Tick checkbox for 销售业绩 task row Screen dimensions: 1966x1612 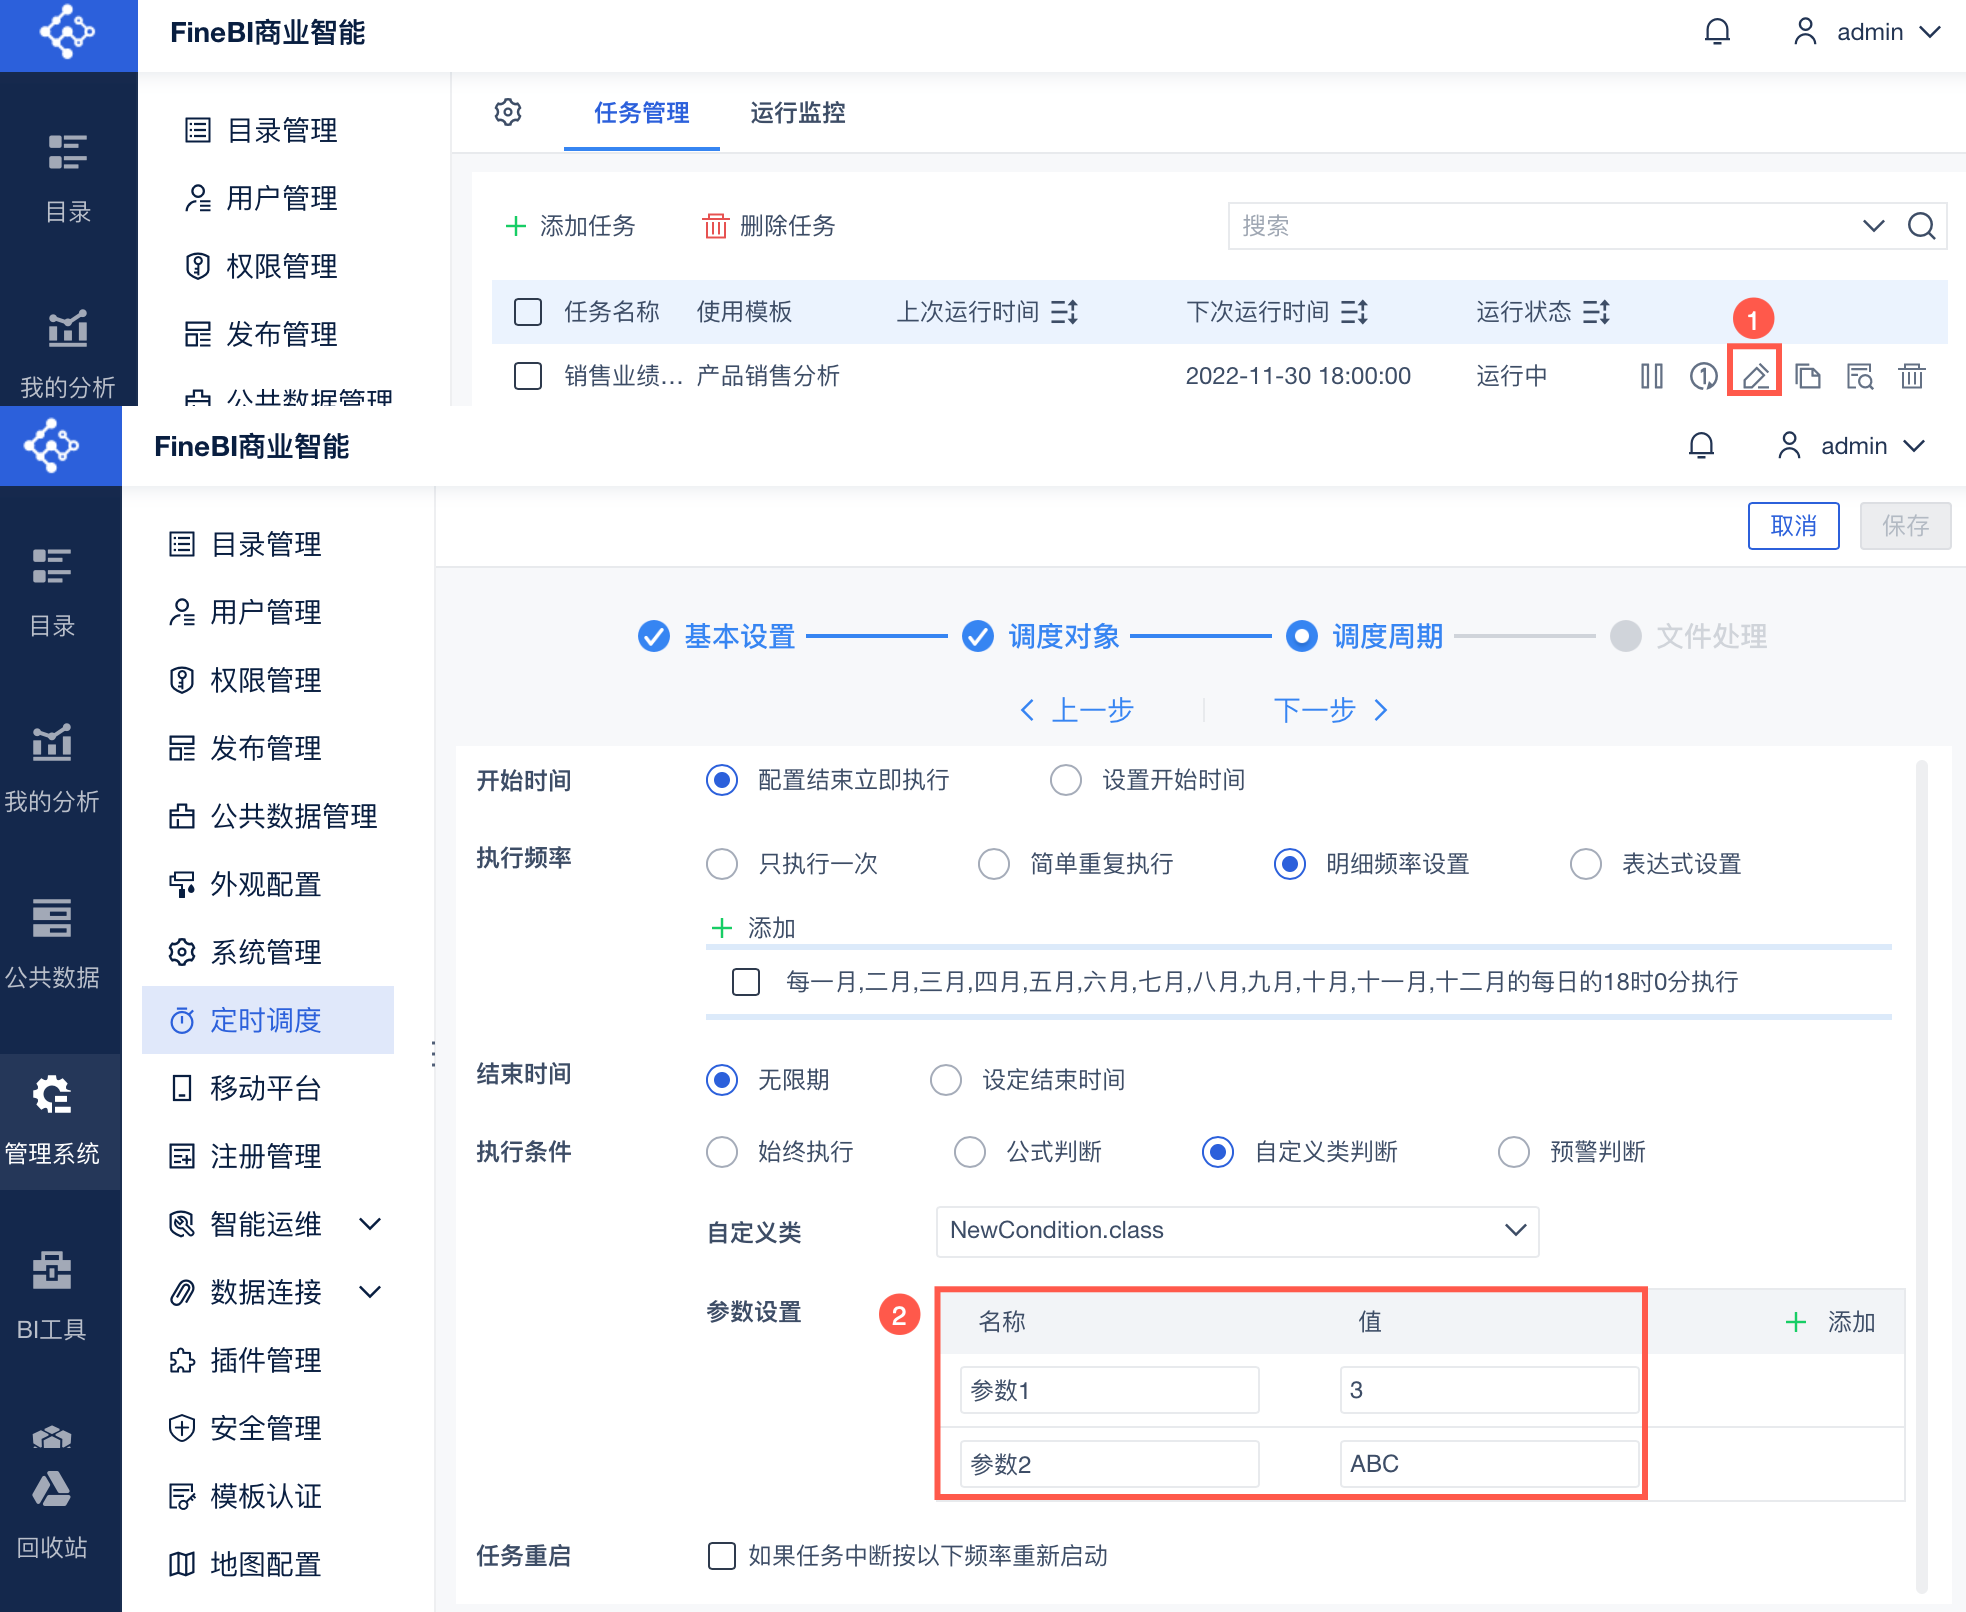coord(527,376)
